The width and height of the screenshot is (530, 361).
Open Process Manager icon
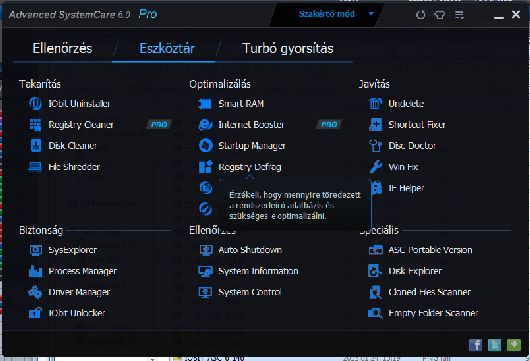tap(35, 271)
